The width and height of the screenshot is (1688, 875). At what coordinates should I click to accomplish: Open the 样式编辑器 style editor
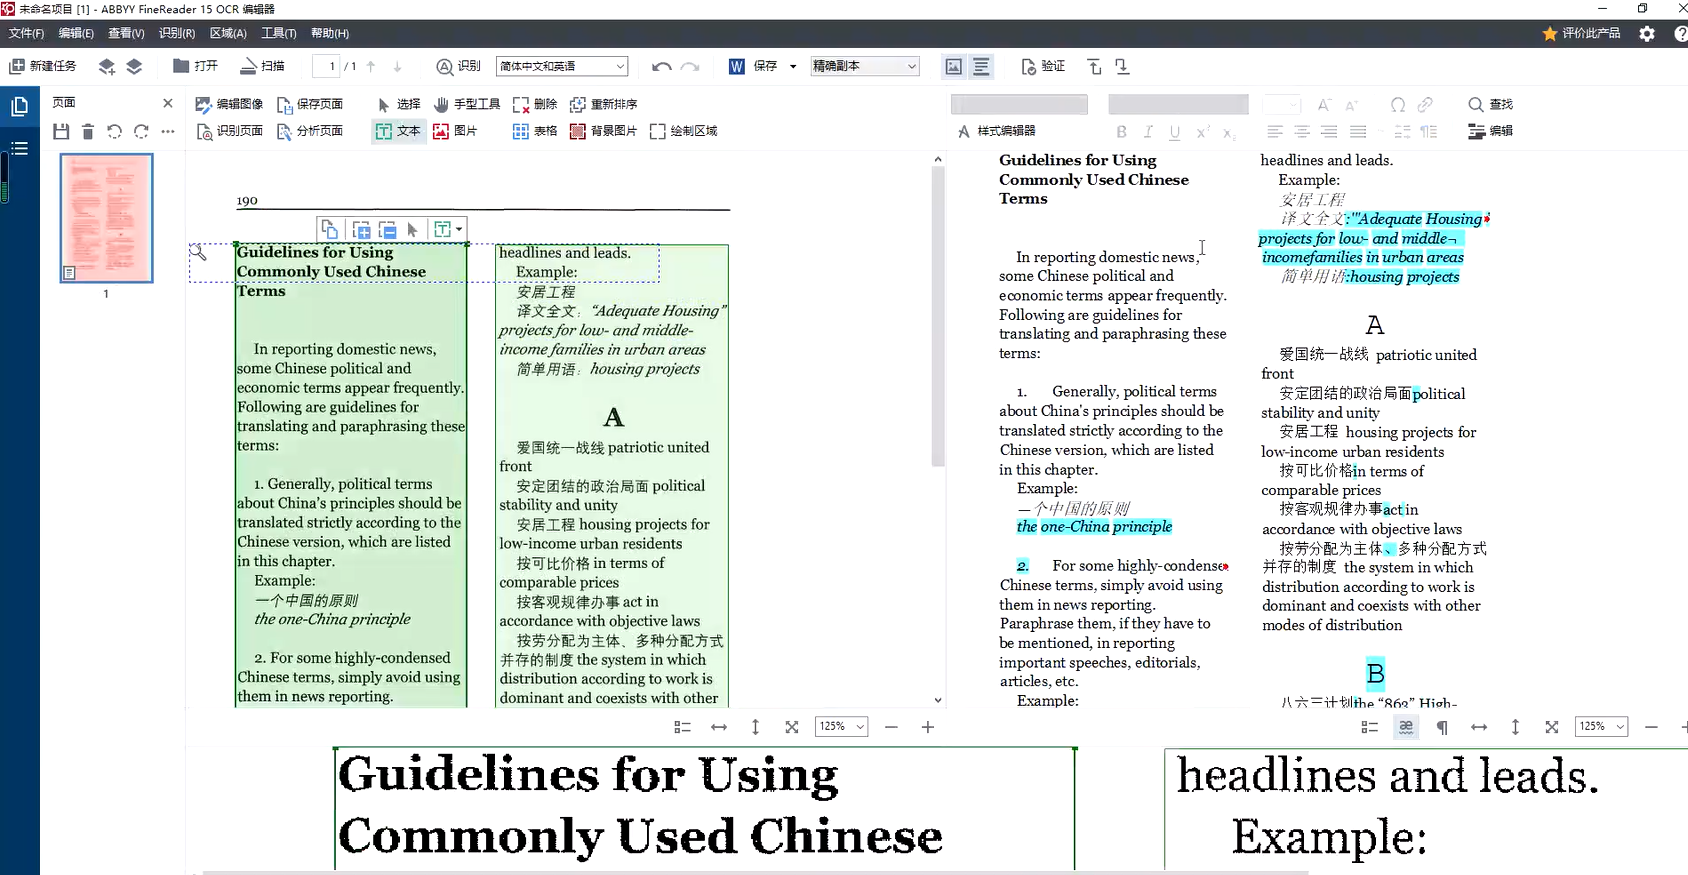click(x=996, y=131)
